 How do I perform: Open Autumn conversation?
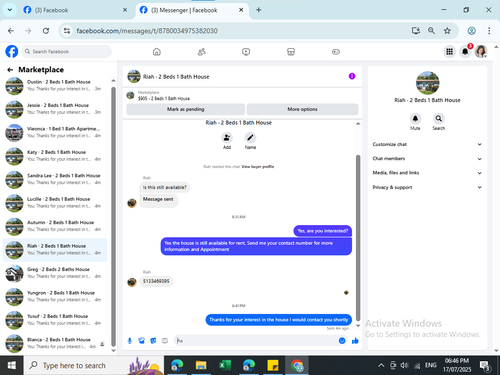55,226
